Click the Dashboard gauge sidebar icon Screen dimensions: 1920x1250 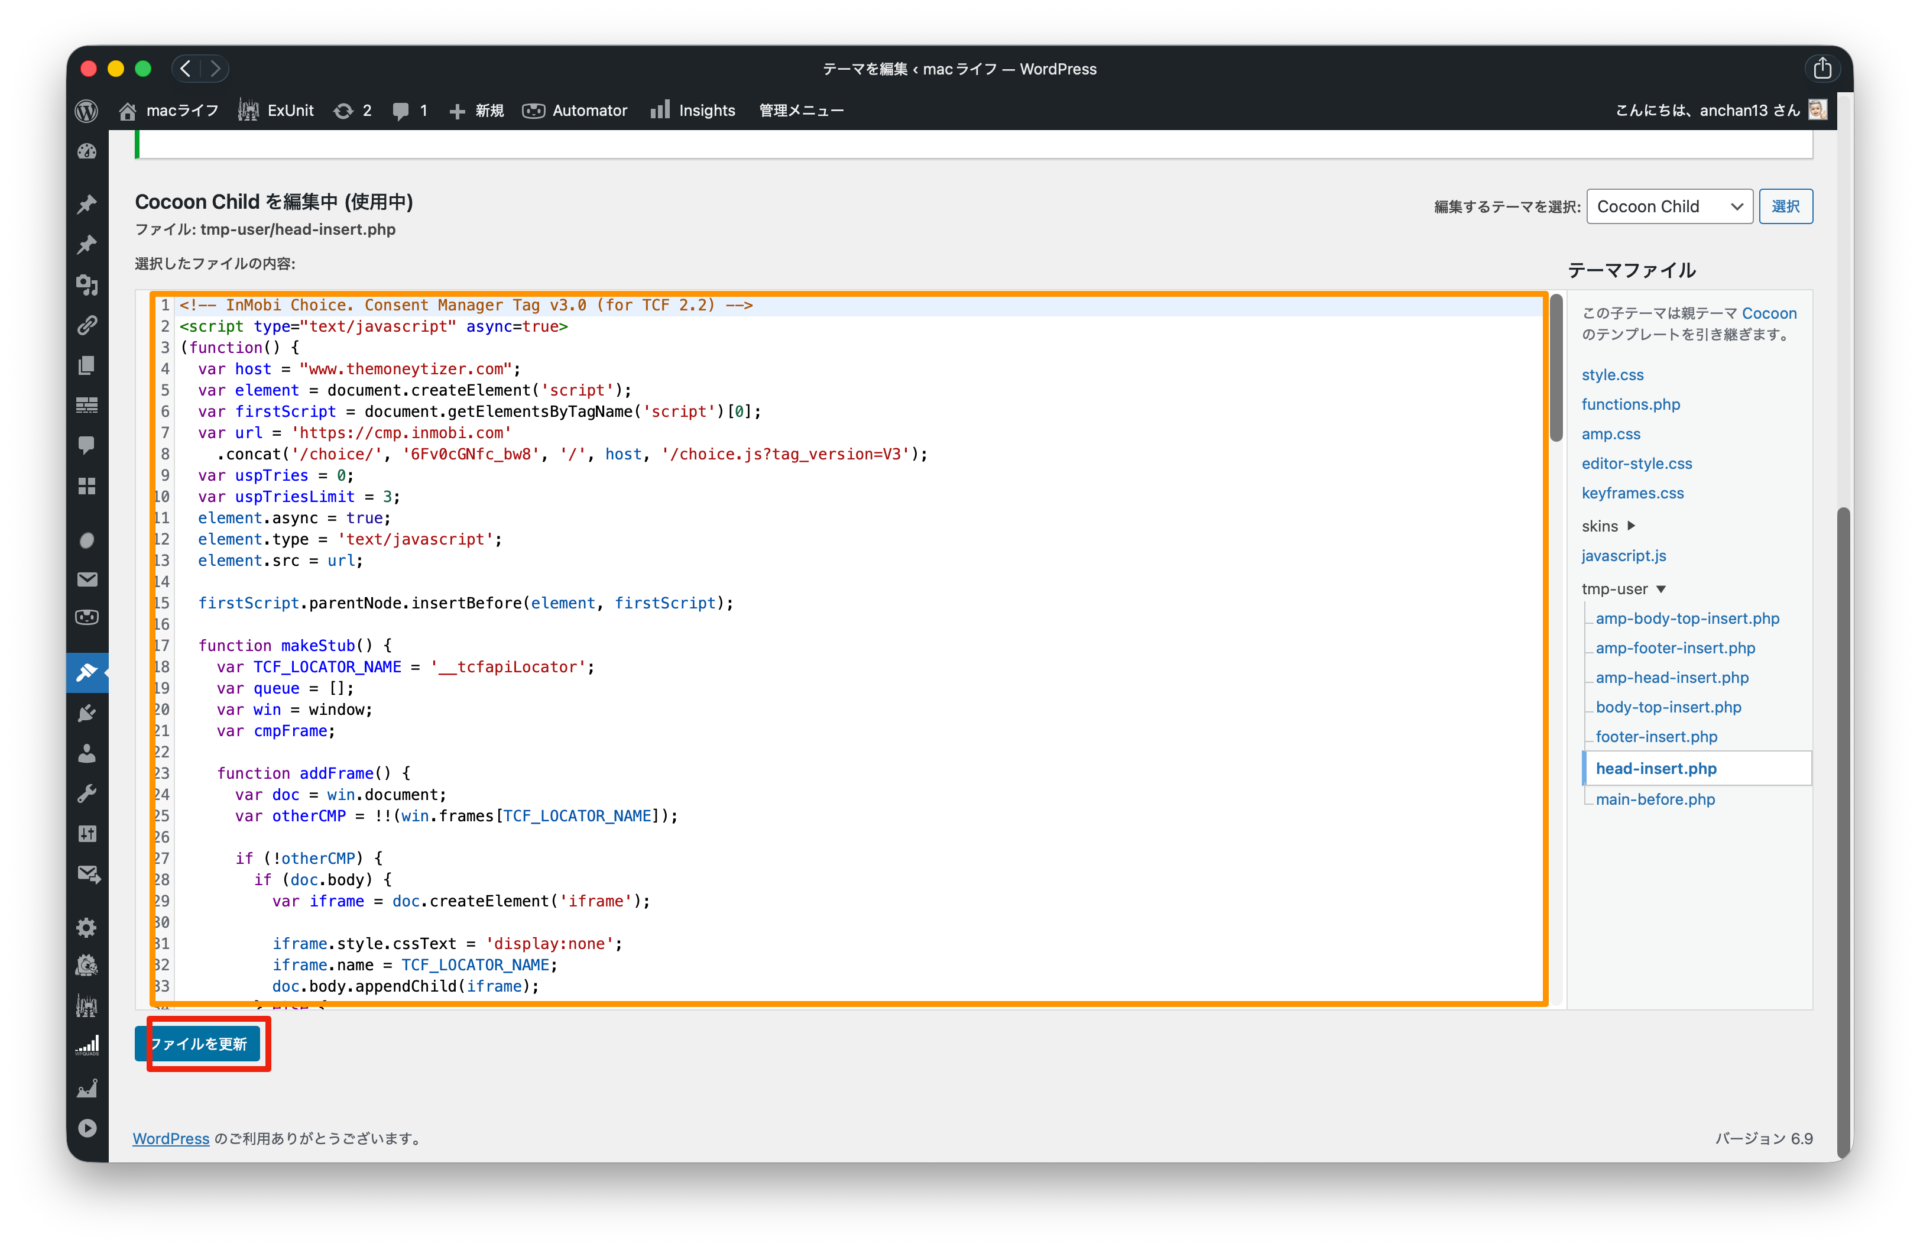coord(87,152)
